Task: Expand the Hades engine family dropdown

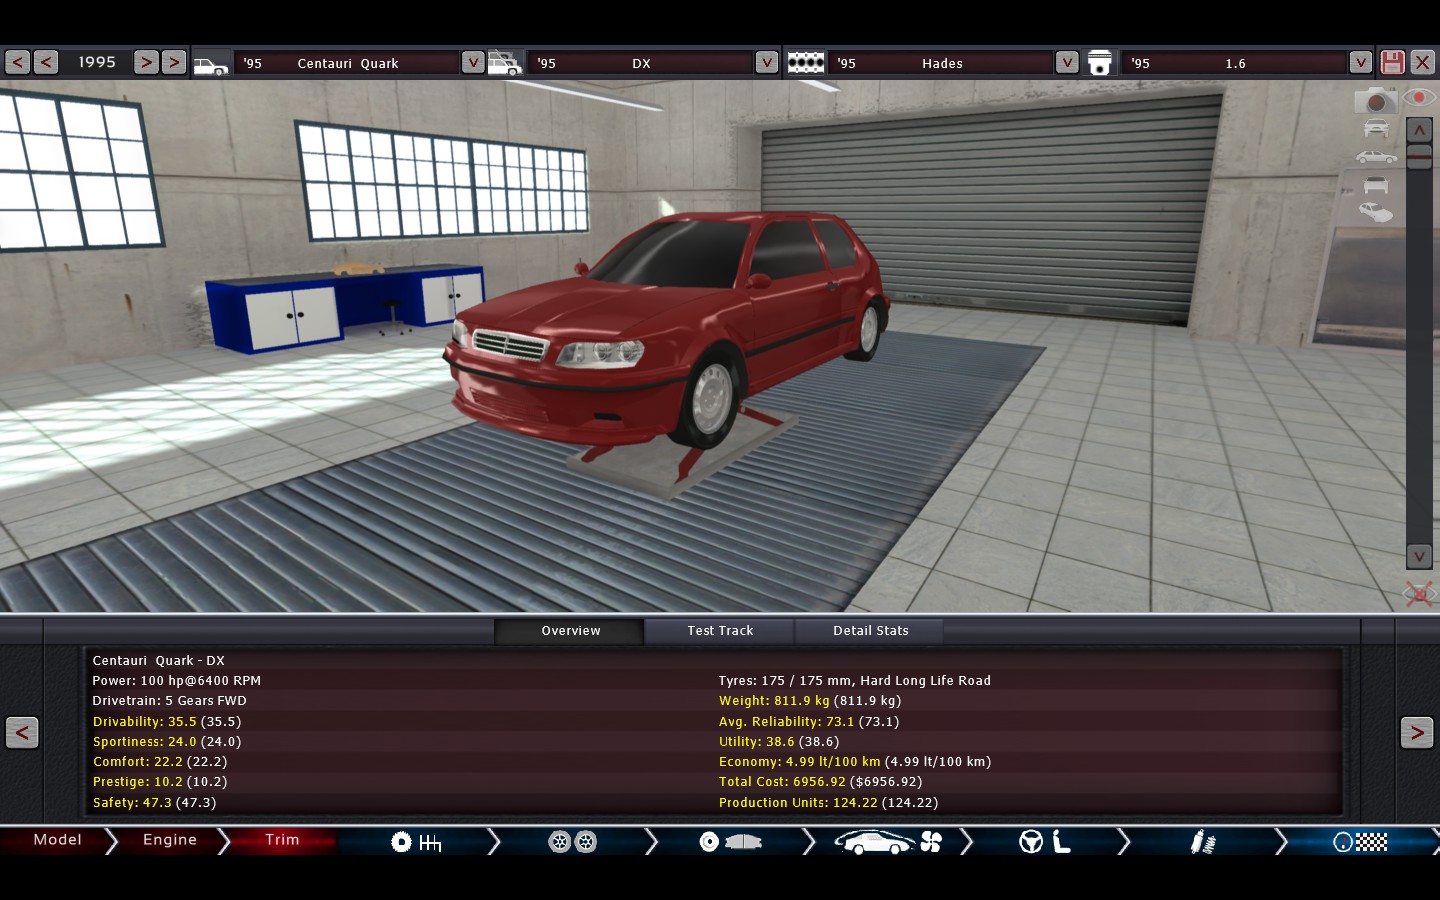Action: [x=1066, y=62]
